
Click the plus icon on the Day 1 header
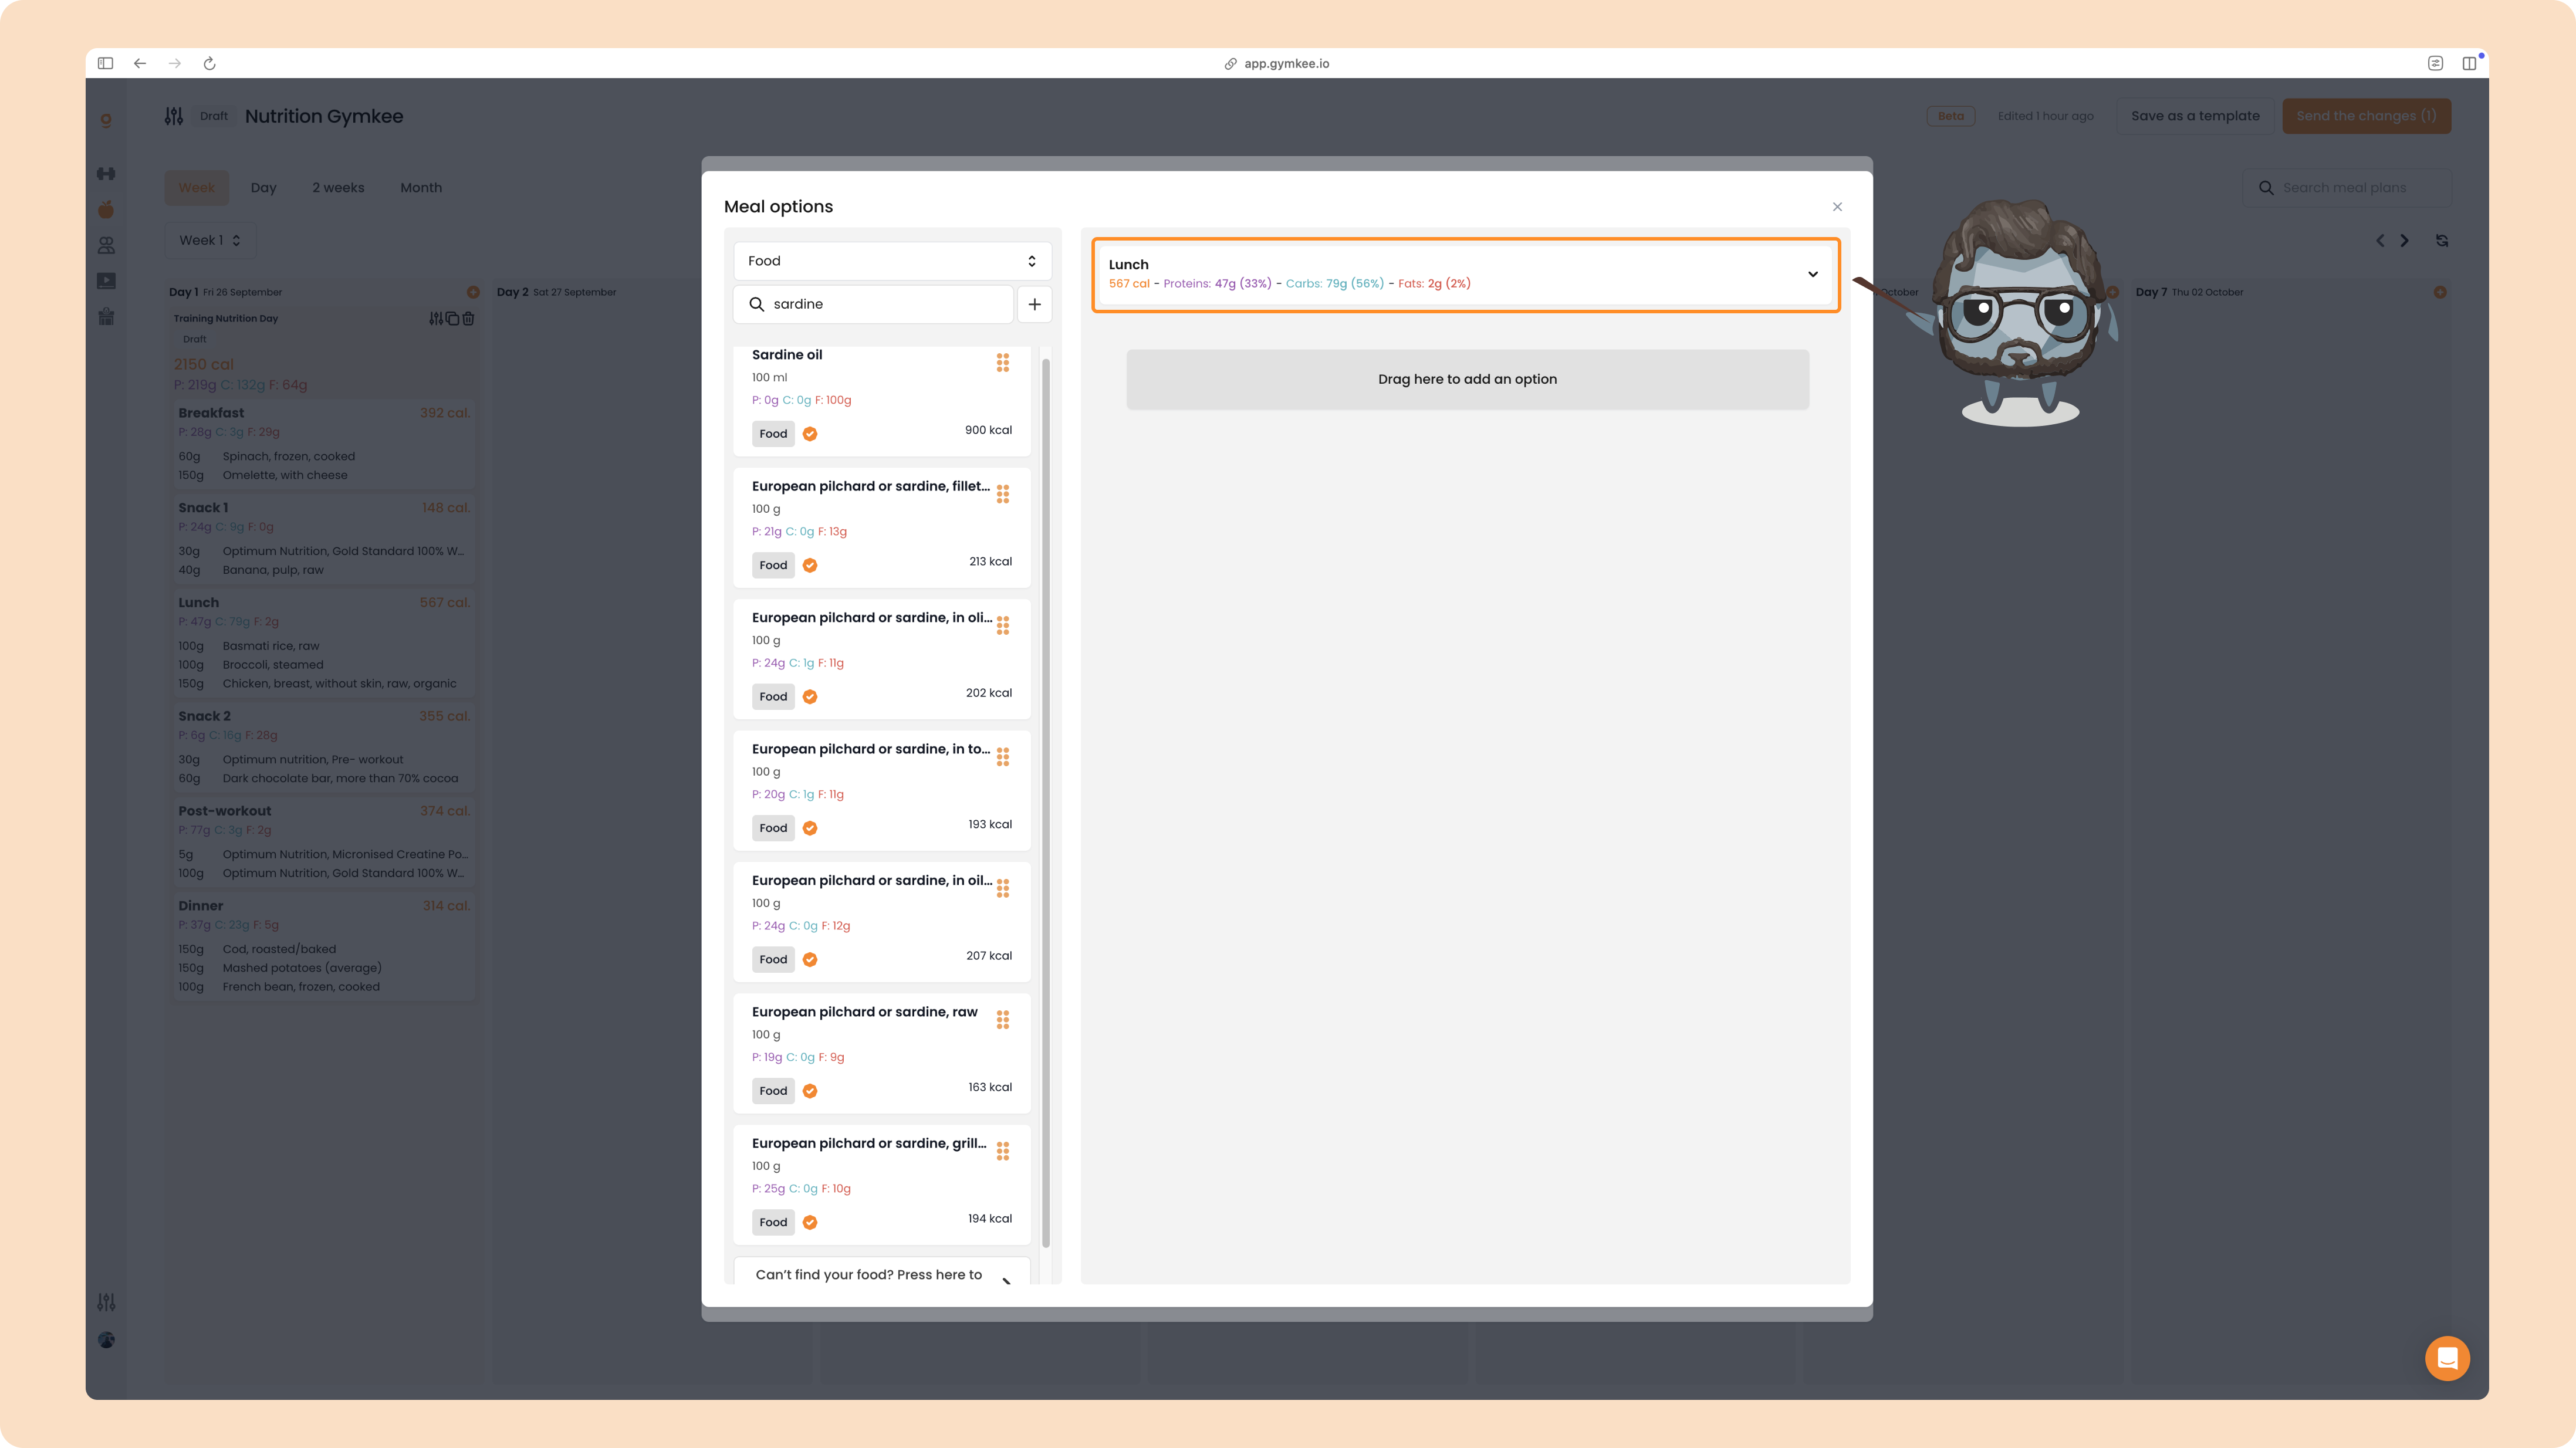[473, 292]
